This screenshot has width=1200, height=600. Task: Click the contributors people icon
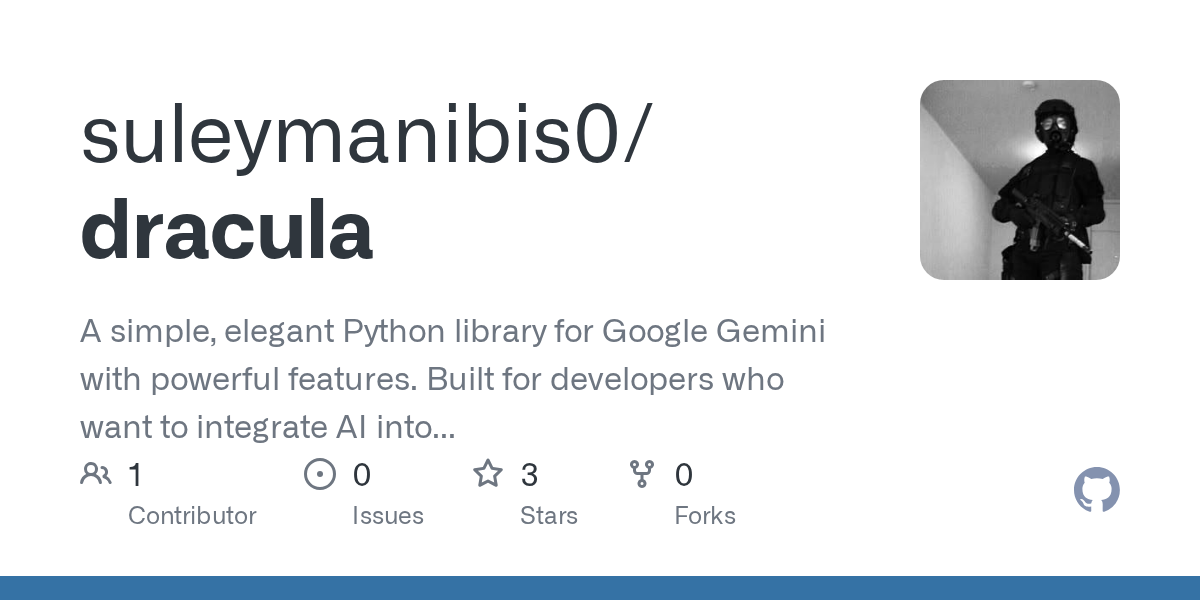click(x=96, y=474)
